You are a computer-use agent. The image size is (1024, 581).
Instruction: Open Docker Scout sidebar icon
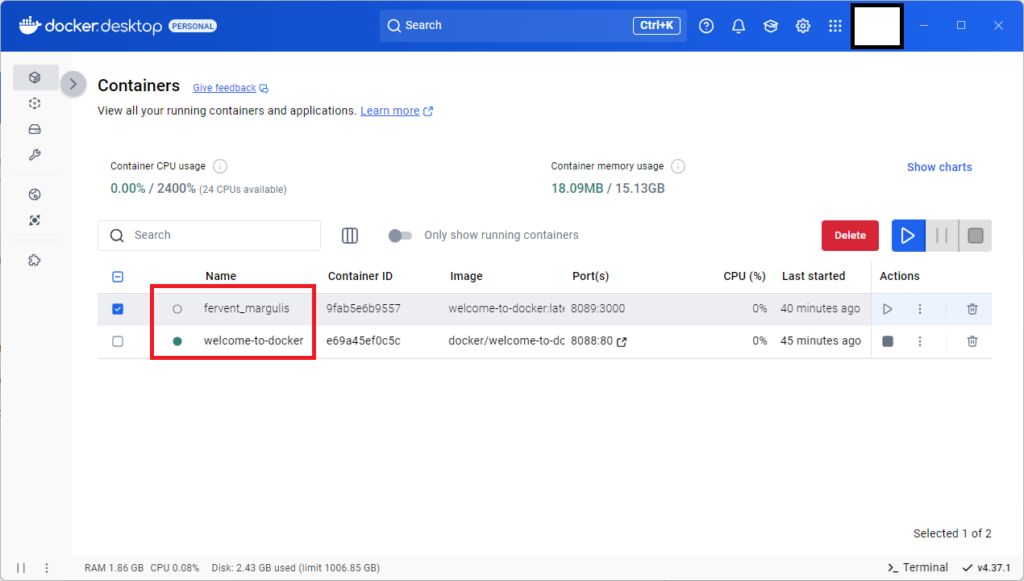(35, 221)
